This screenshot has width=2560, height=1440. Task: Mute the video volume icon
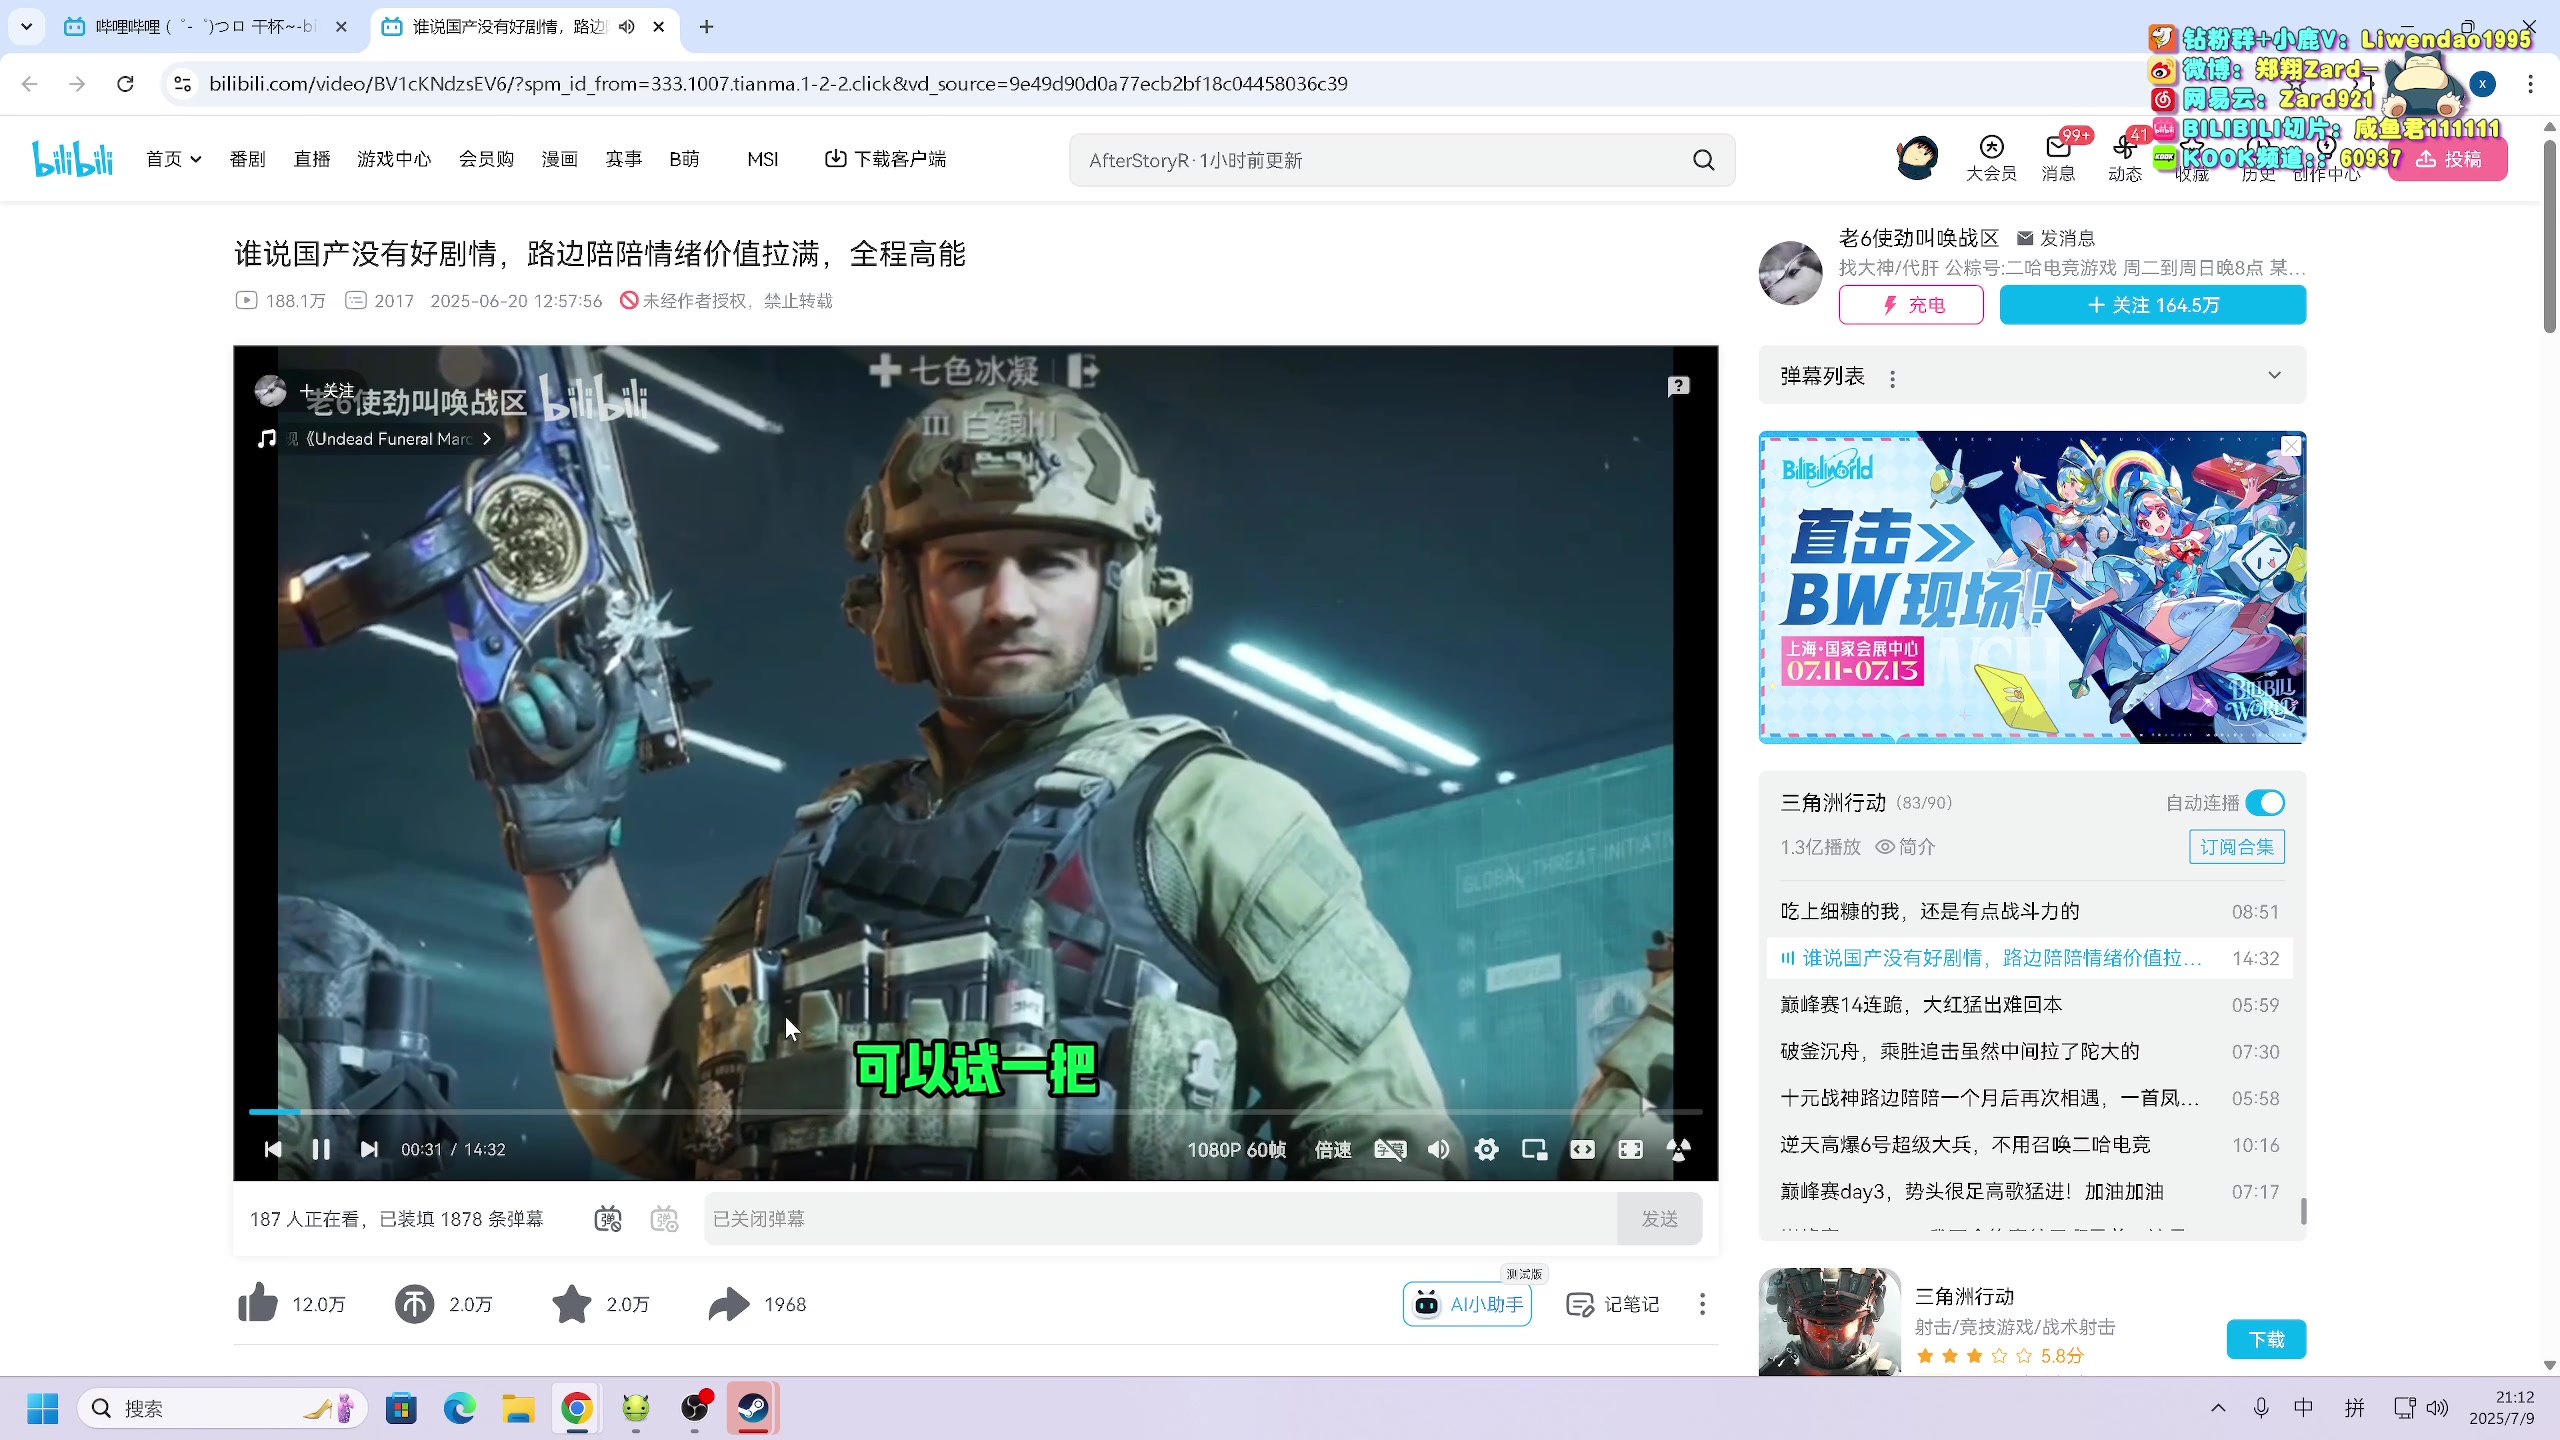pyautogui.click(x=1438, y=1149)
